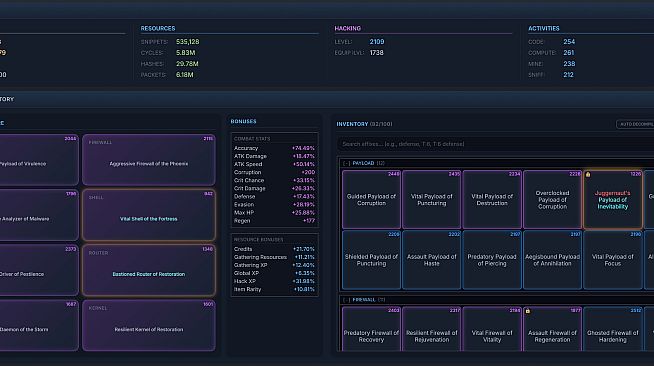Click the Equip Lvl value 1738

(x=376, y=53)
